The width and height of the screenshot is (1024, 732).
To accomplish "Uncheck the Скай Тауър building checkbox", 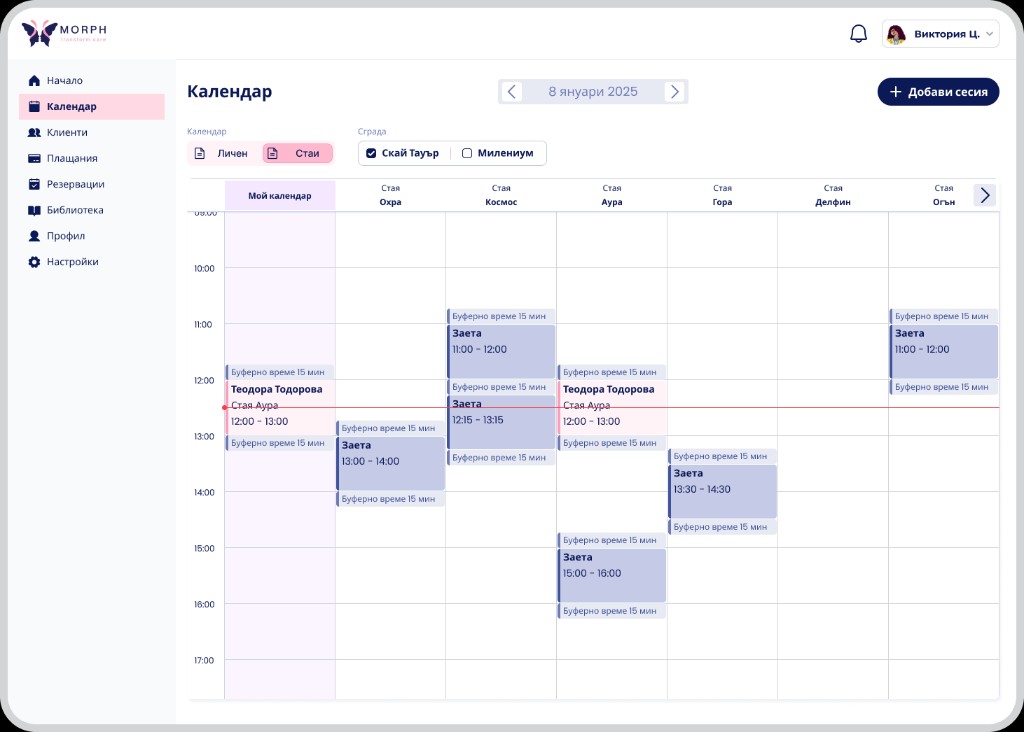I will point(371,153).
